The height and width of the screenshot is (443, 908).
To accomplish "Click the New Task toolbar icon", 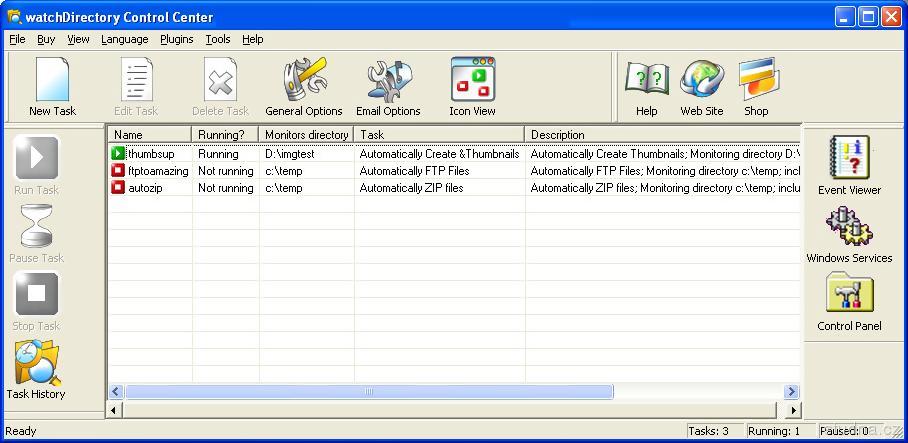I will click(x=52, y=86).
